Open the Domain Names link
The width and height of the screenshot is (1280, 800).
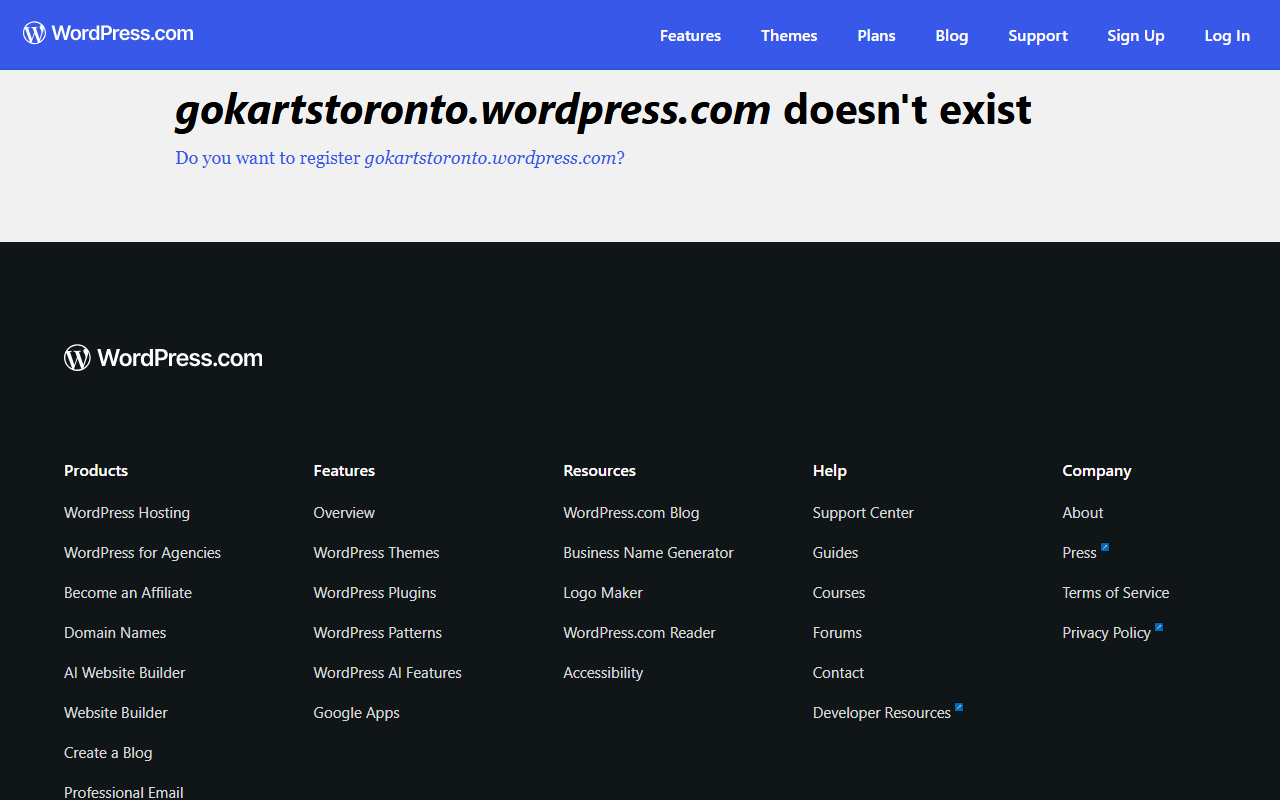click(x=115, y=633)
